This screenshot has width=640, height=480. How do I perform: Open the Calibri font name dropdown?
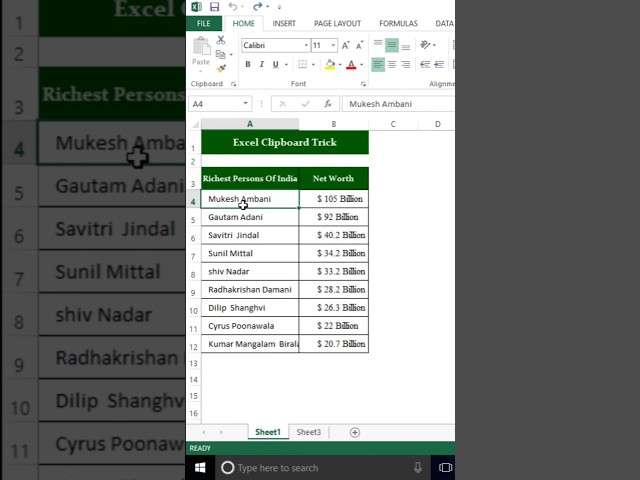click(x=306, y=45)
